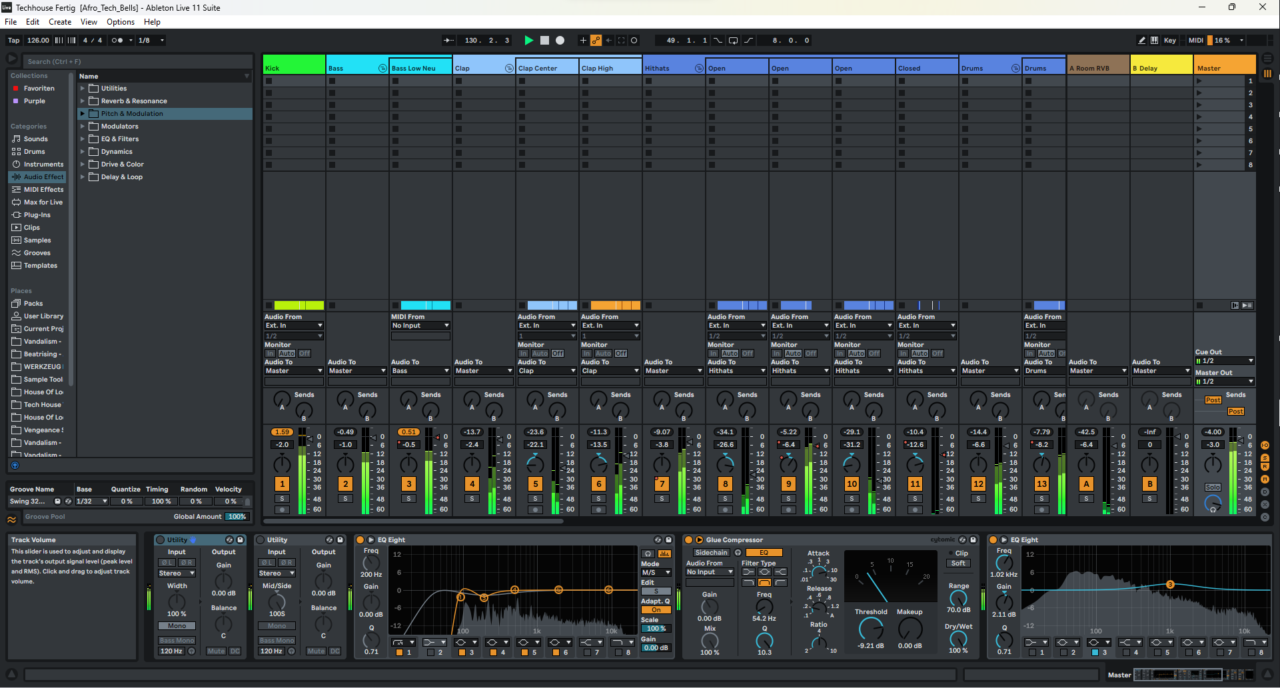Open the quantization 1/8 dropdown

tap(150, 40)
